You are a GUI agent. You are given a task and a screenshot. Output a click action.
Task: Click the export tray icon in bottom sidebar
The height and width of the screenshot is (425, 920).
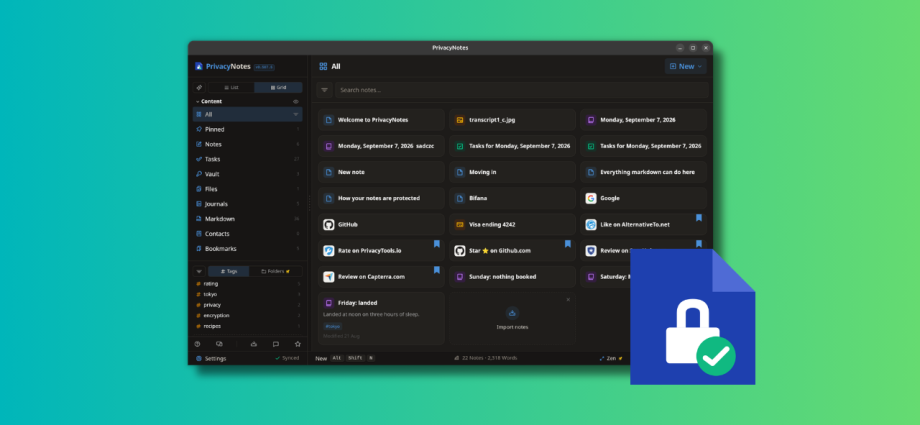[x=253, y=344]
